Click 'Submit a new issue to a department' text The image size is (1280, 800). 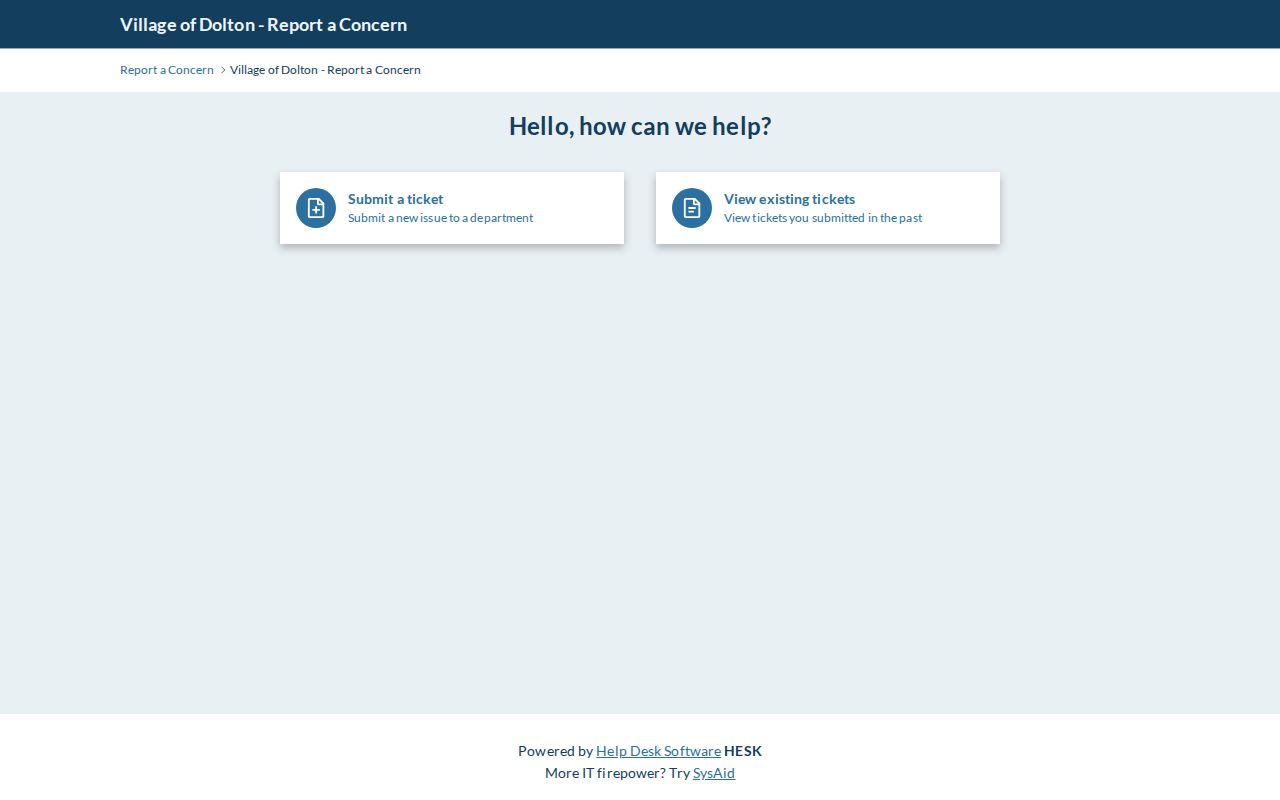pyautogui.click(x=440, y=218)
